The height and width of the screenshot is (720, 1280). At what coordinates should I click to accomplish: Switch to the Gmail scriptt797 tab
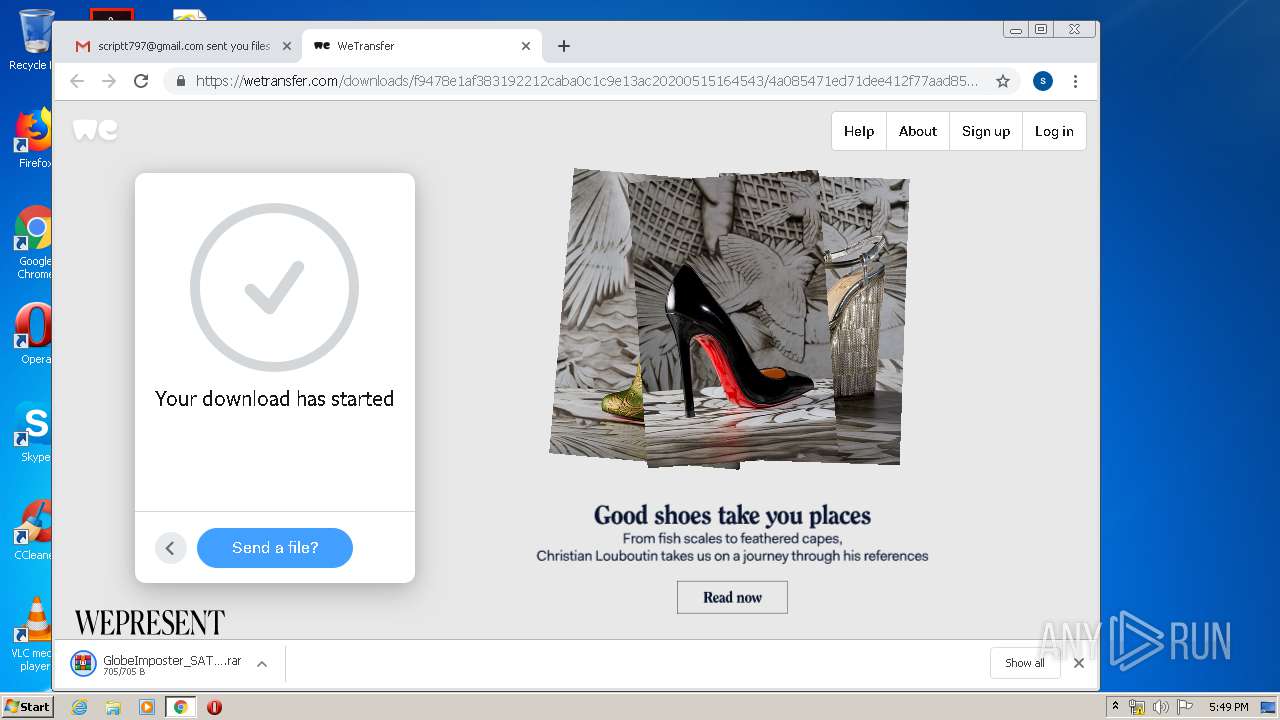pos(182,46)
